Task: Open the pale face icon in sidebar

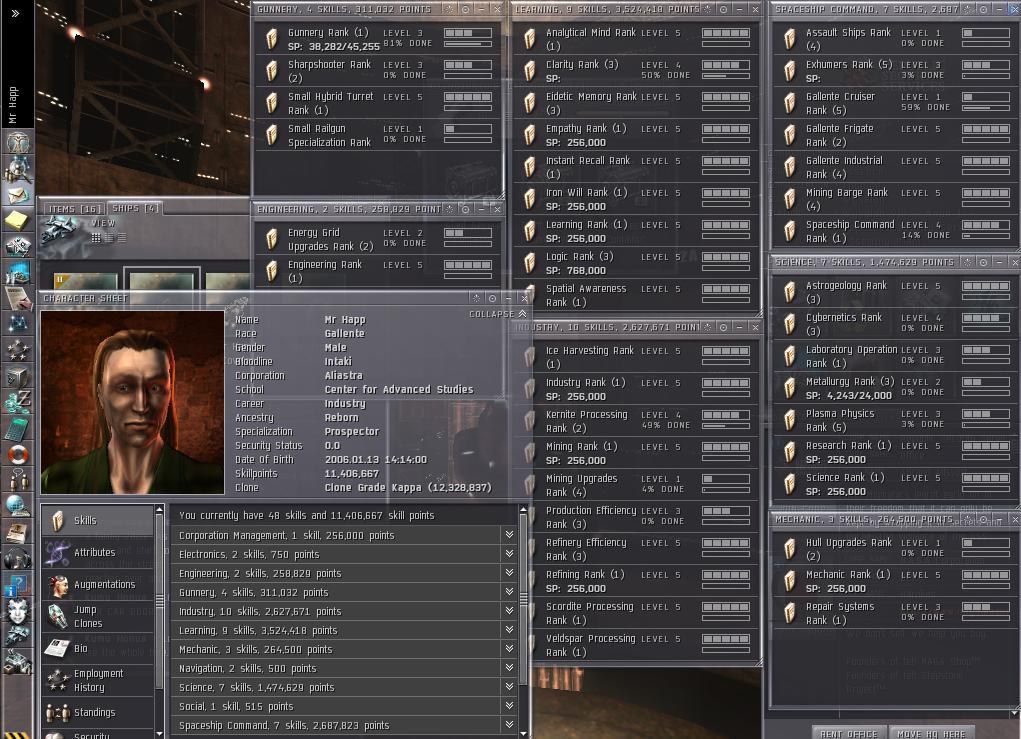Action: coord(18,610)
